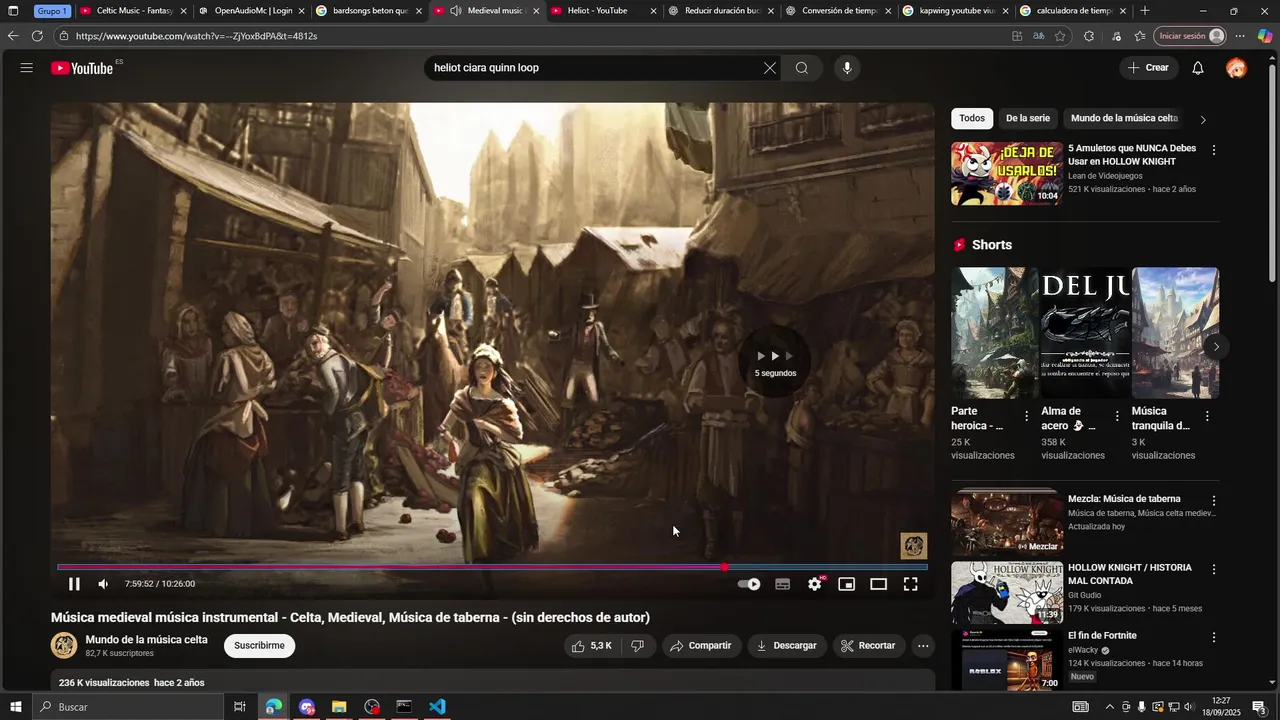Open the browser extensions puzzle icon

pyautogui.click(x=1088, y=36)
